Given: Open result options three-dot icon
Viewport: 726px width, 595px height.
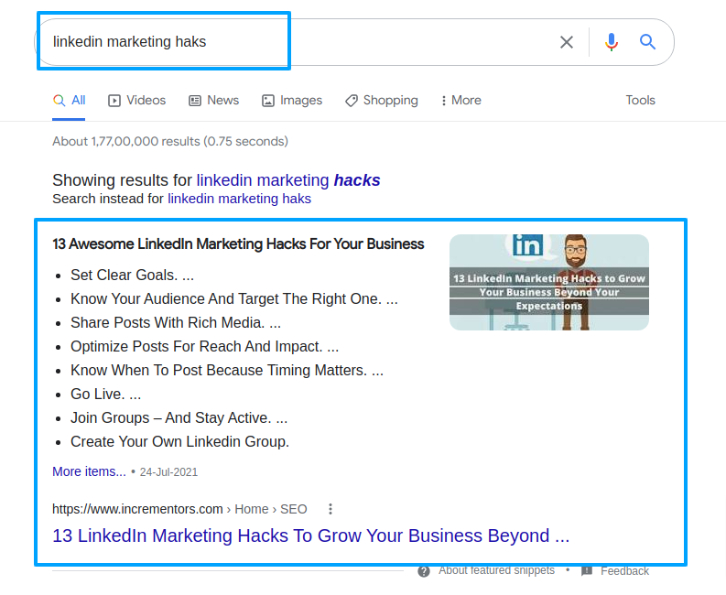Looking at the screenshot, I should pyautogui.click(x=330, y=509).
